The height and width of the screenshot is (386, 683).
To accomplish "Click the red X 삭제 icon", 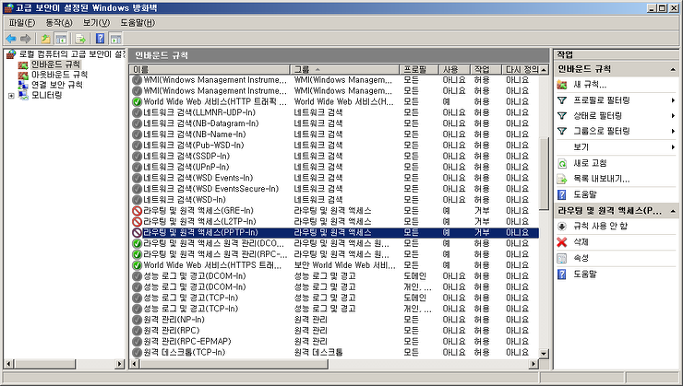I will 562,242.
